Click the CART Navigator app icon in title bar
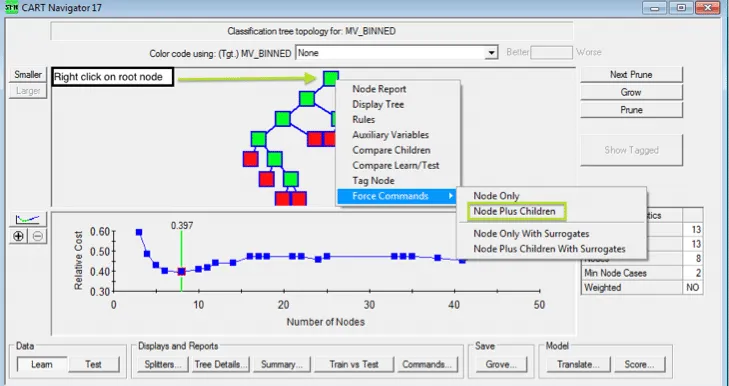Viewport: 729px width, 386px height. (11, 7)
